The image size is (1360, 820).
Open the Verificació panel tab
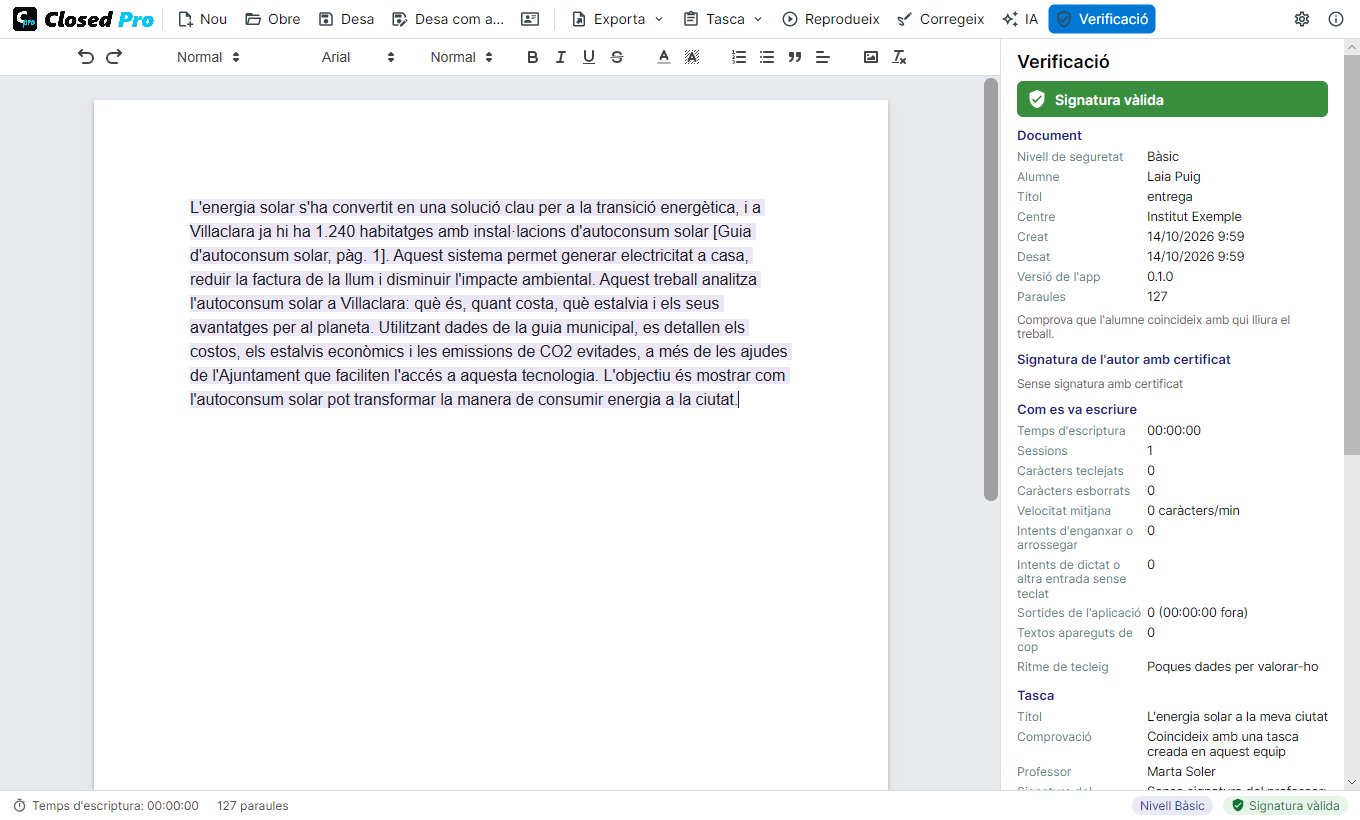[1102, 19]
